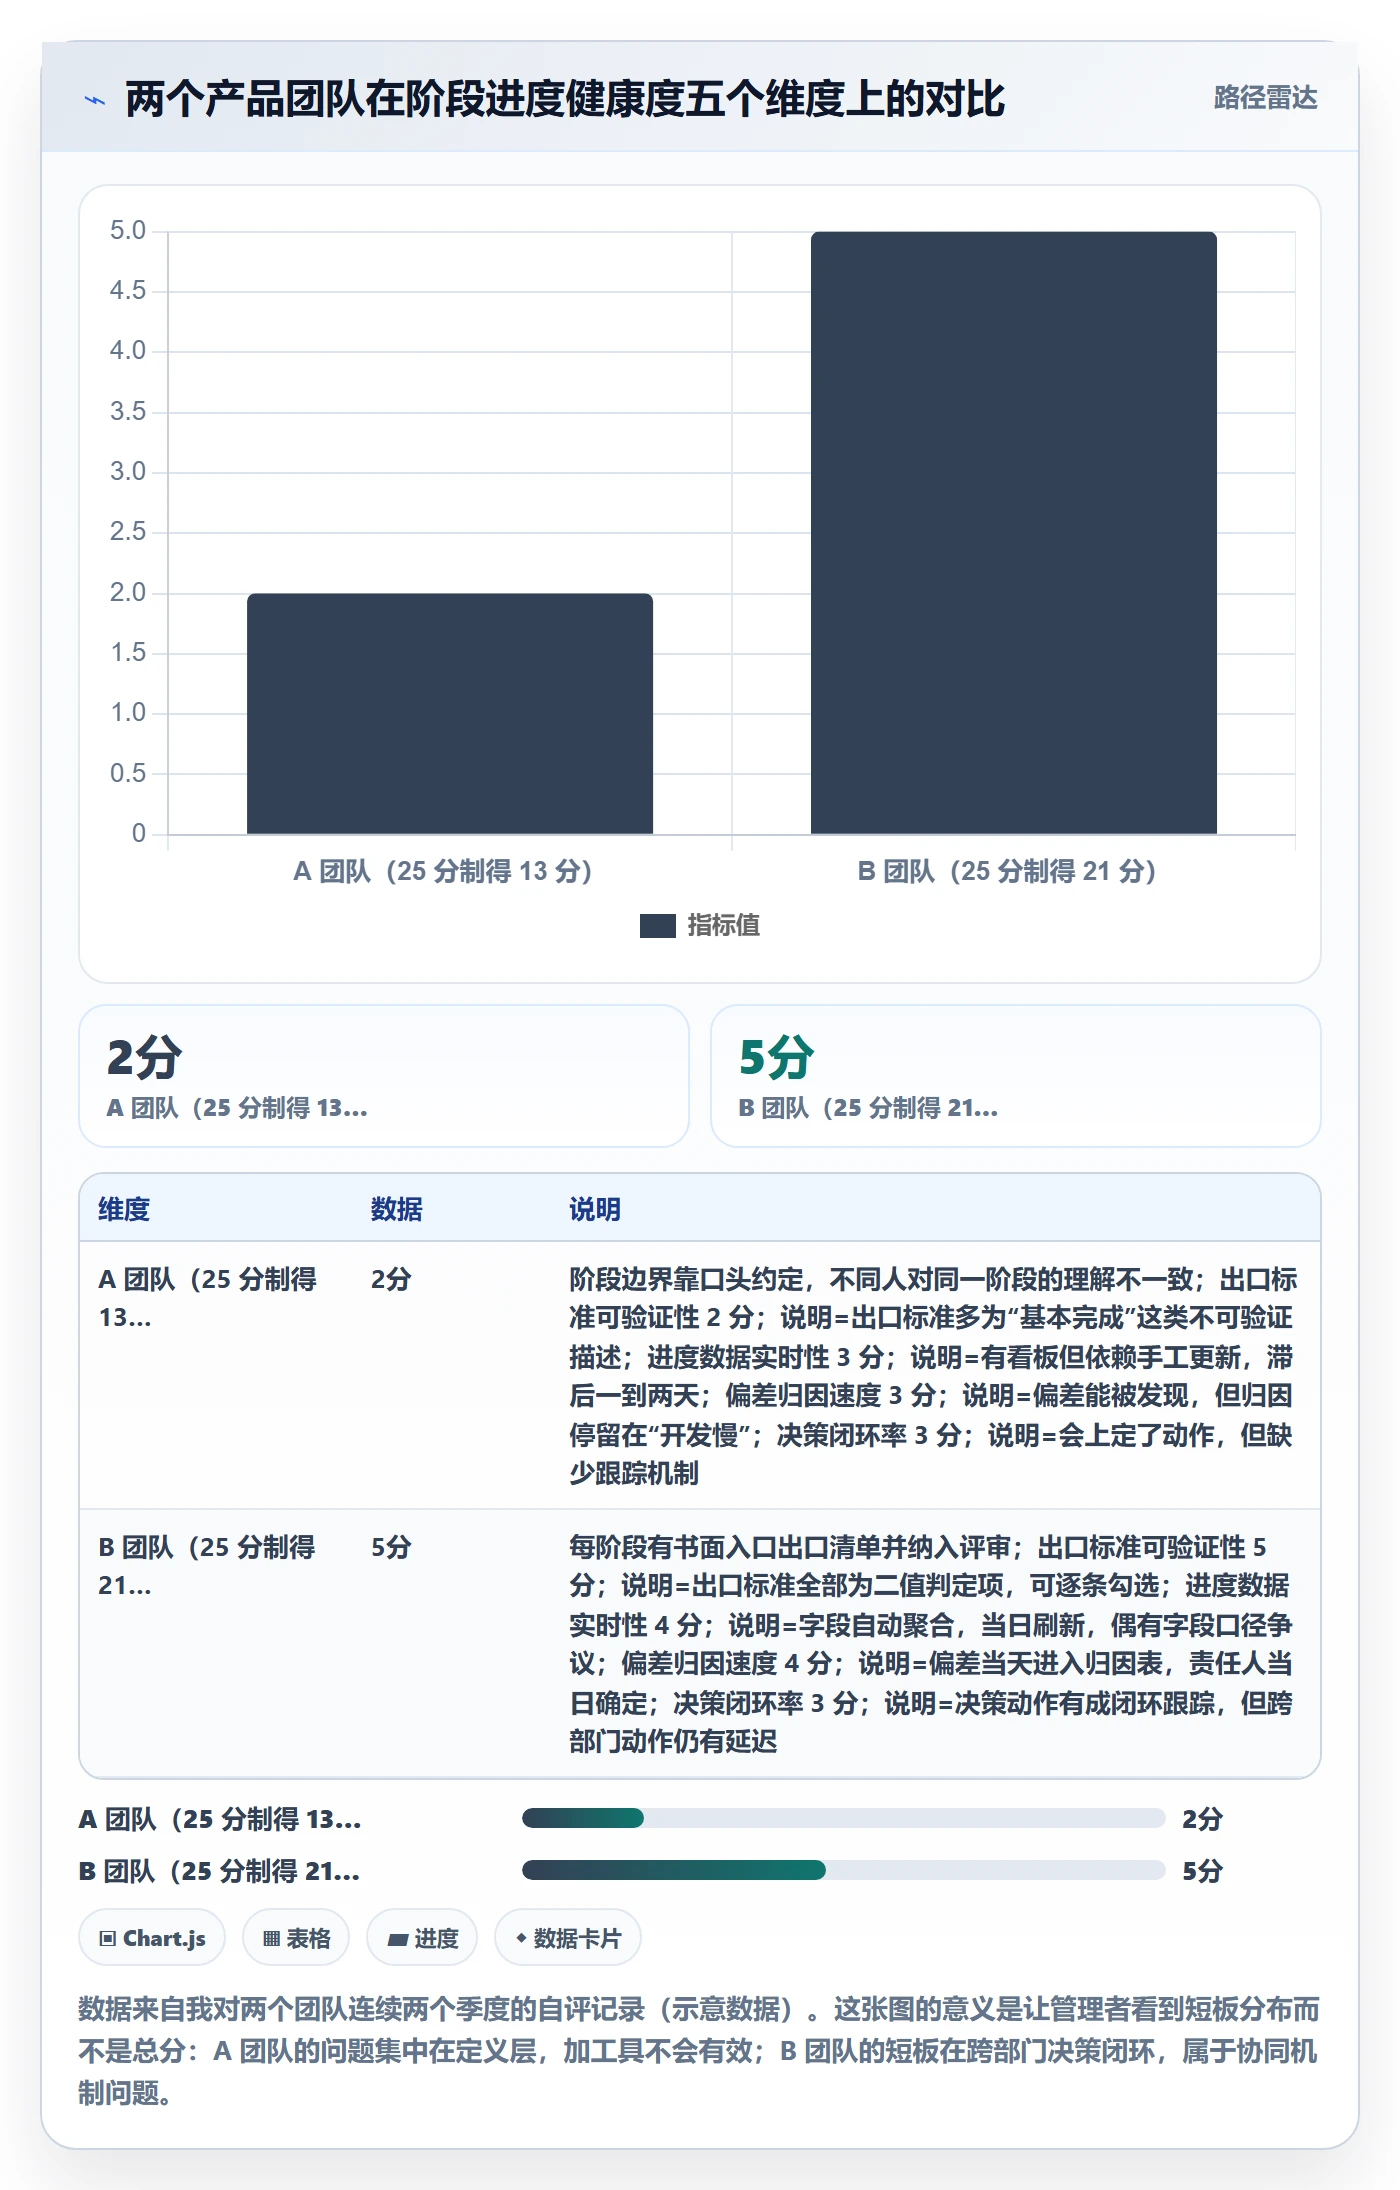The image size is (1400, 2190).
Task: Click the 5分 cell in the table
Action: click(391, 1547)
